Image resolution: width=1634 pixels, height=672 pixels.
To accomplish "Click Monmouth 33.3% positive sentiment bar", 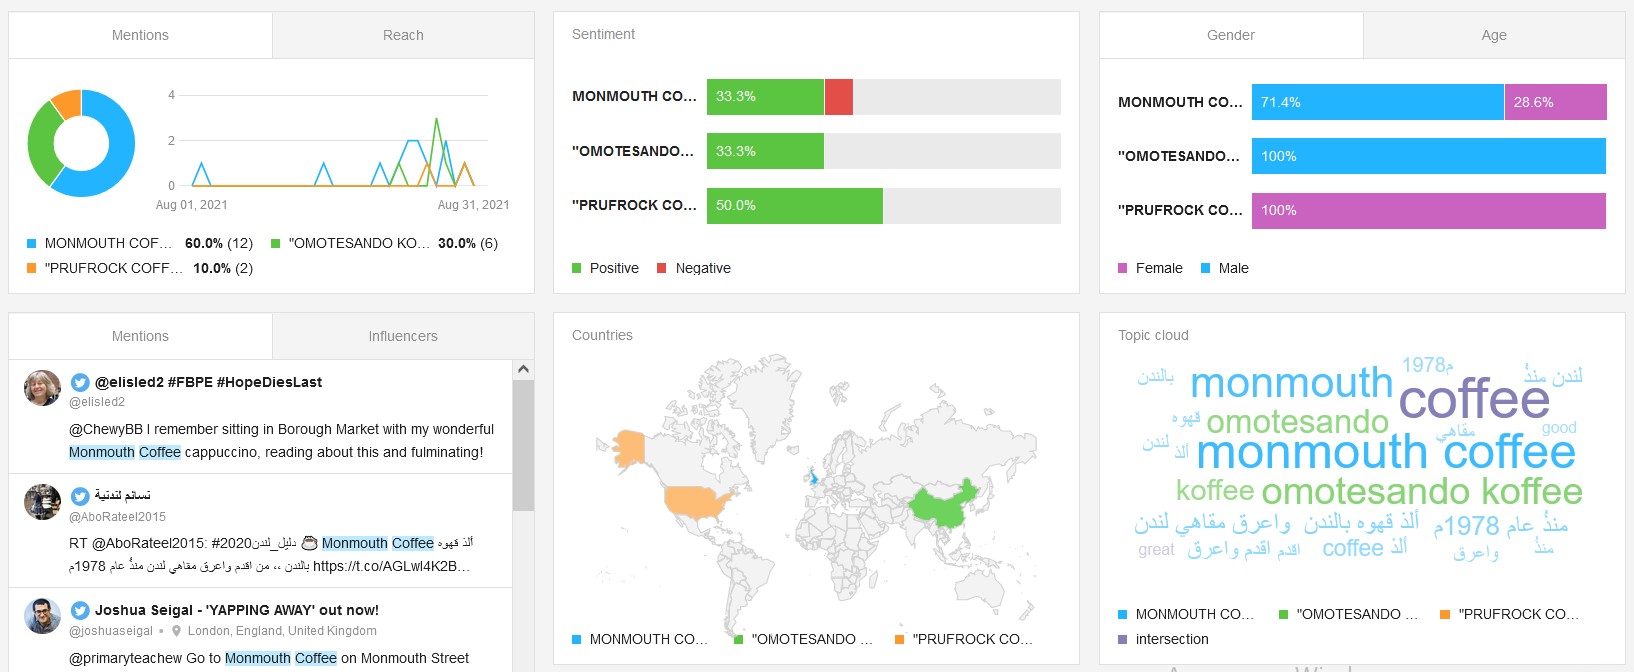I will 765,97.
